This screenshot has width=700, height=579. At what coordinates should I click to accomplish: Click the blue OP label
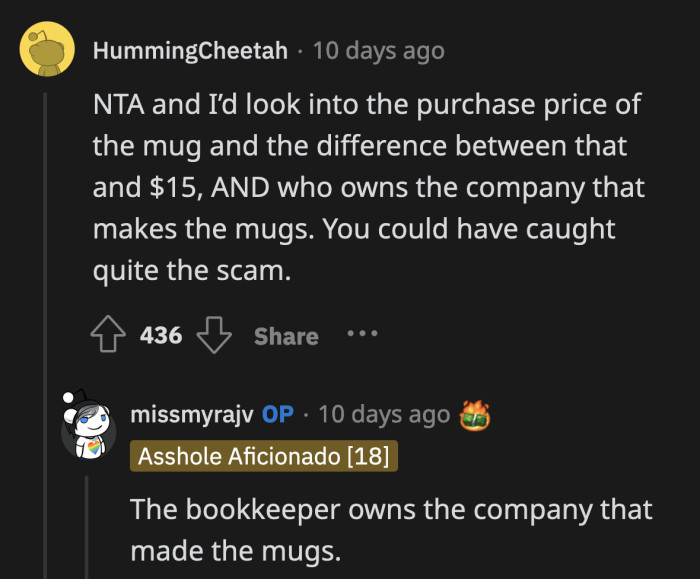tap(277, 414)
